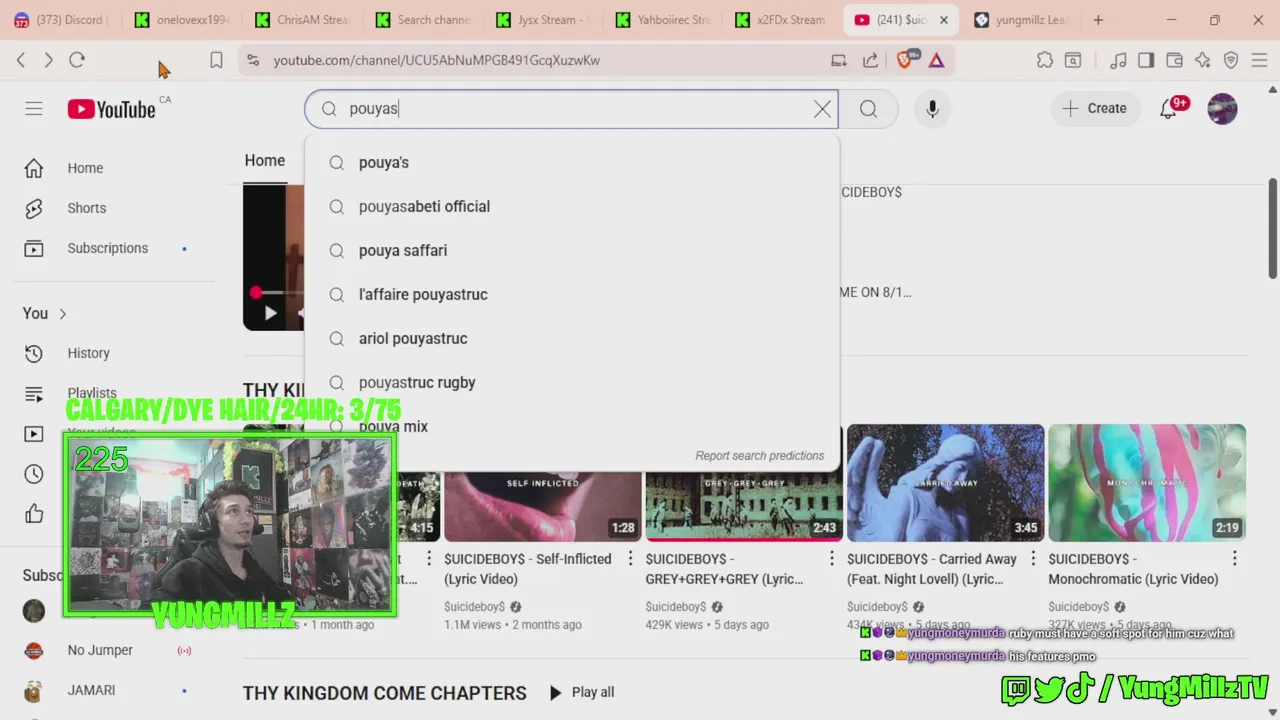Select "pouyasabeti official" suggestion
The width and height of the screenshot is (1280, 720).
pos(572,206)
